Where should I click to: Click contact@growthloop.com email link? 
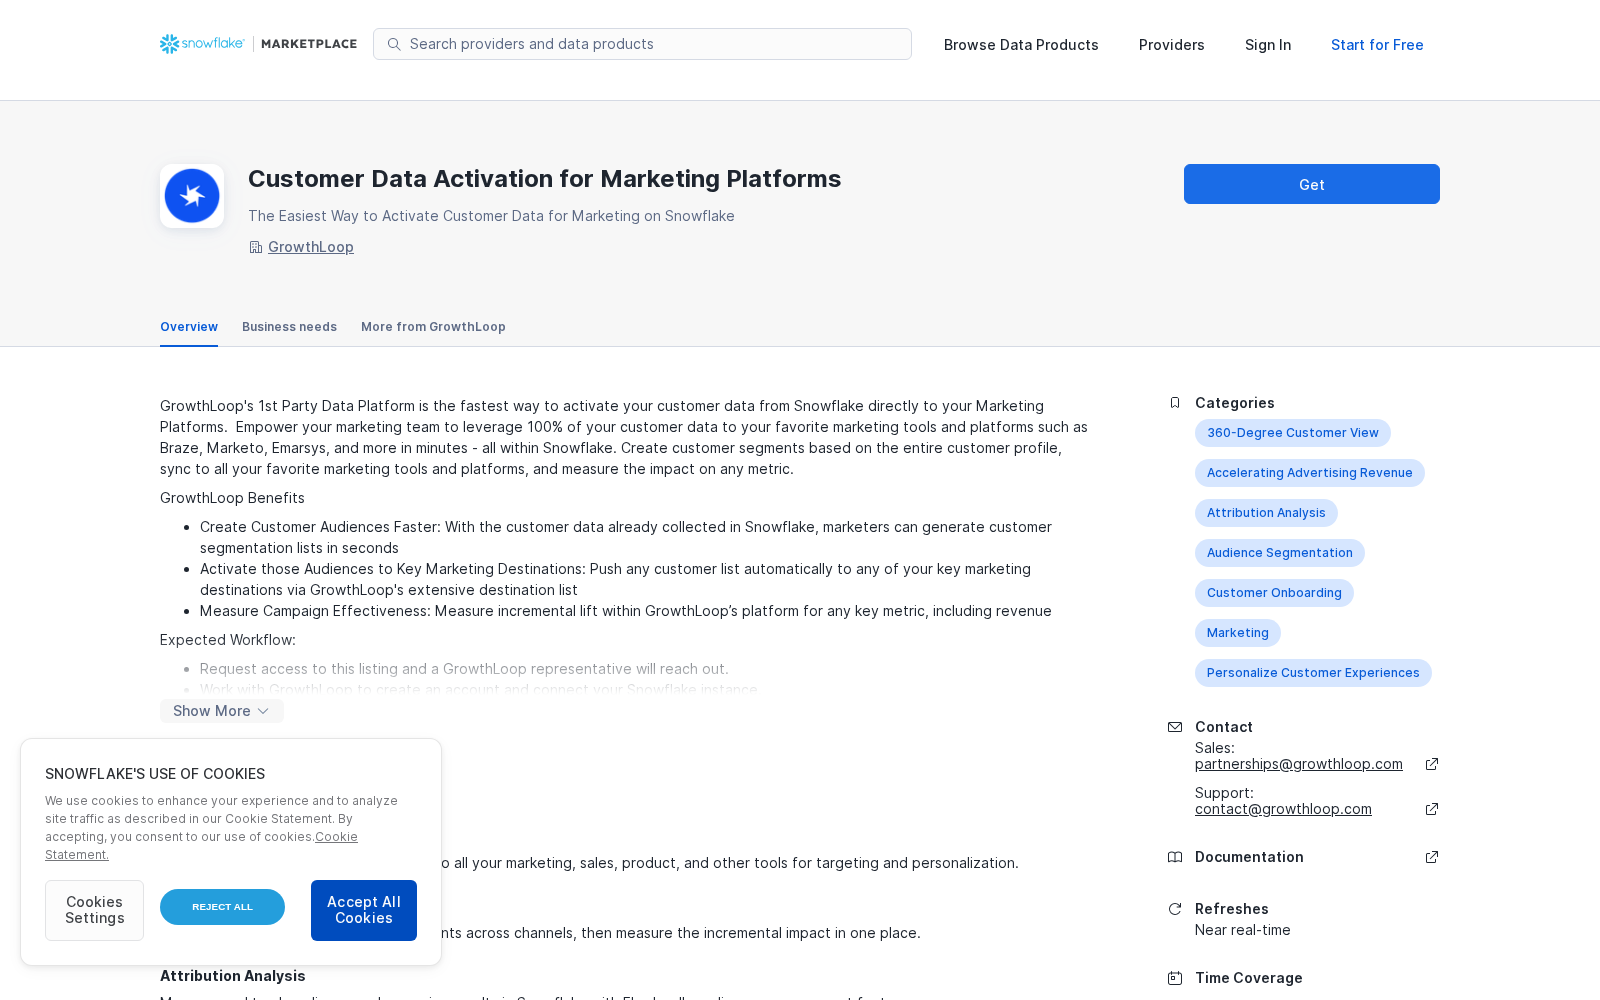(x=1283, y=809)
